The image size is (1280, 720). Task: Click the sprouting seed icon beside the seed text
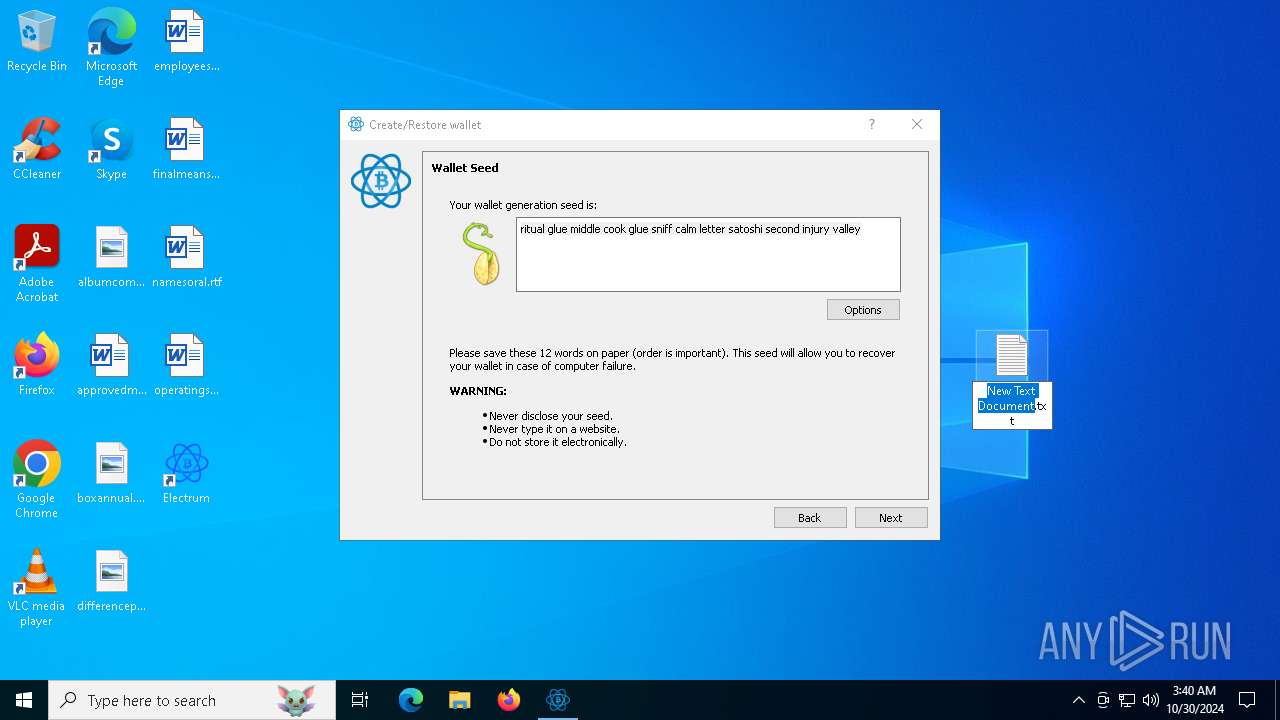(481, 254)
